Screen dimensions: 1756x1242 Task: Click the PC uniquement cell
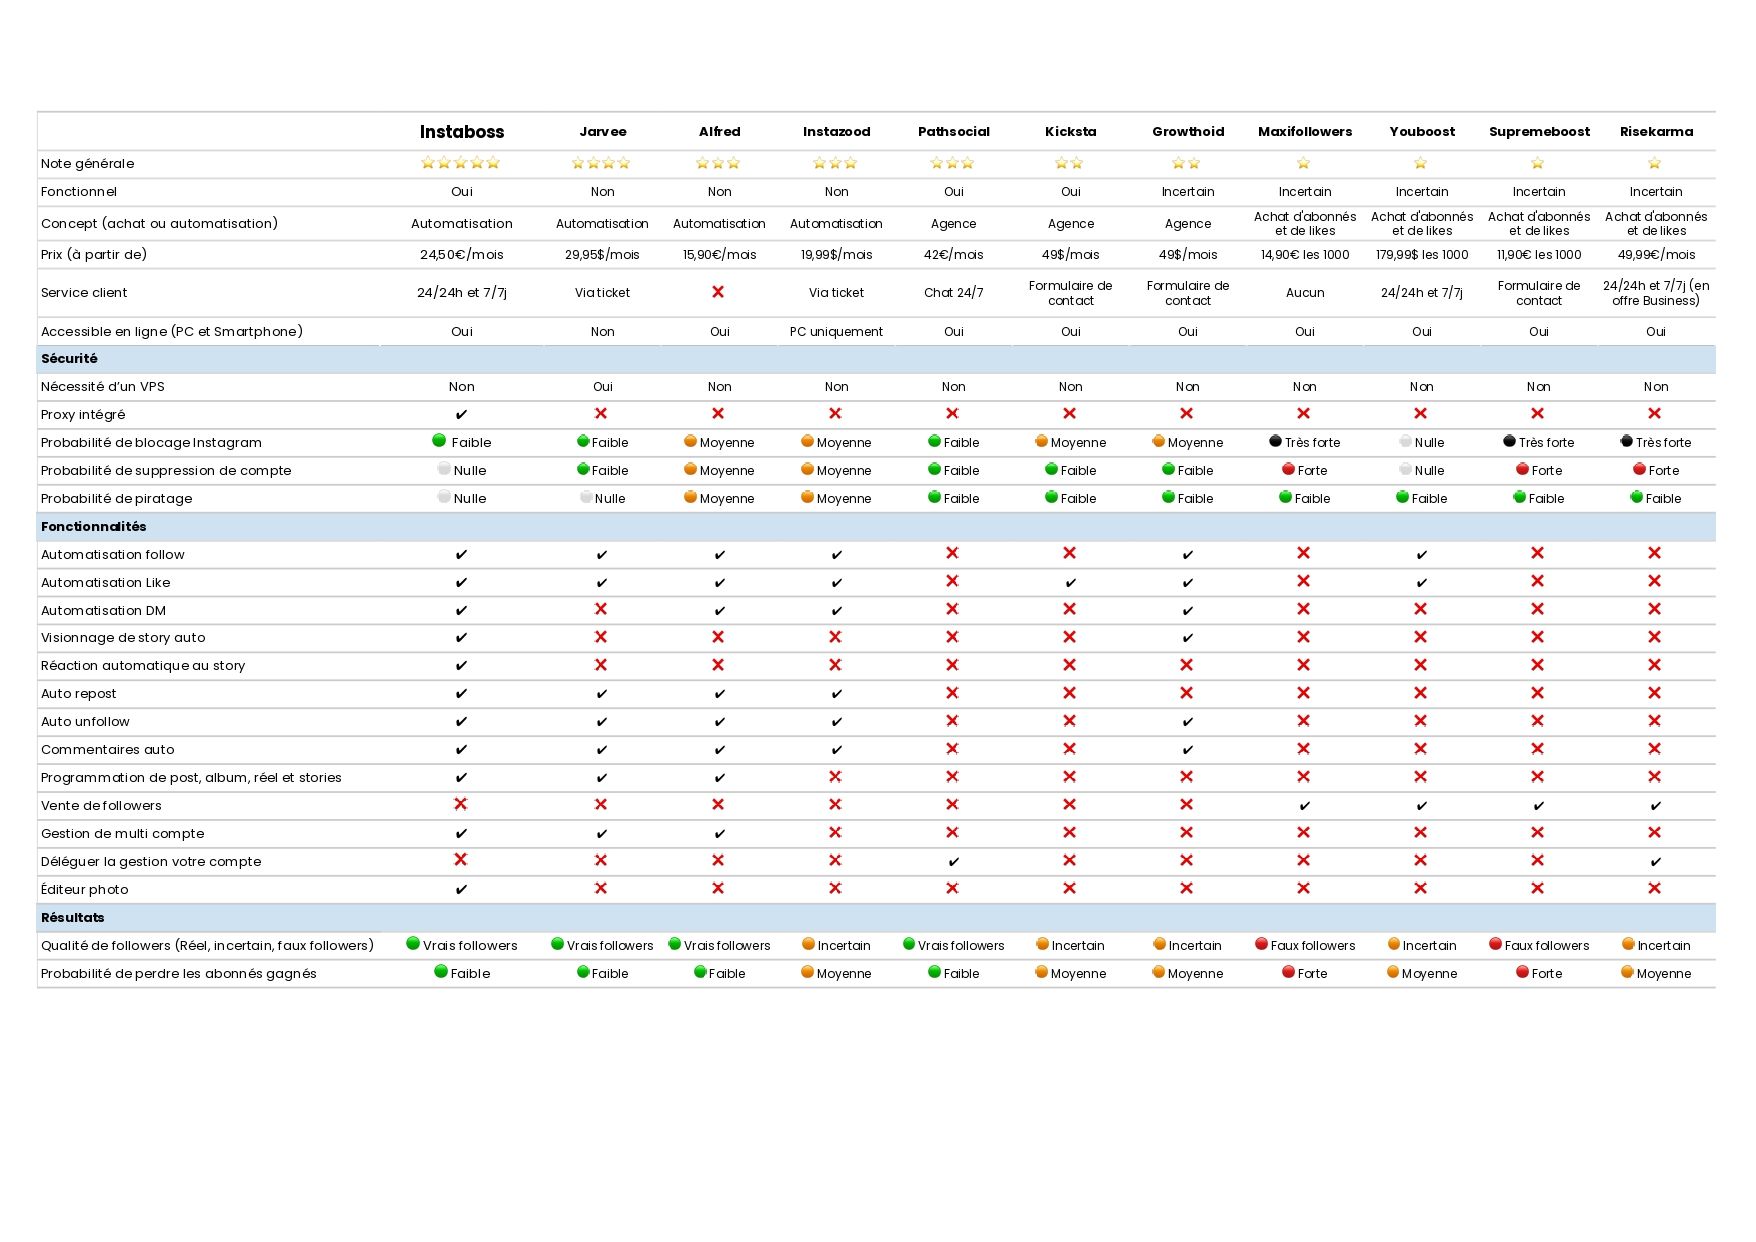click(836, 332)
